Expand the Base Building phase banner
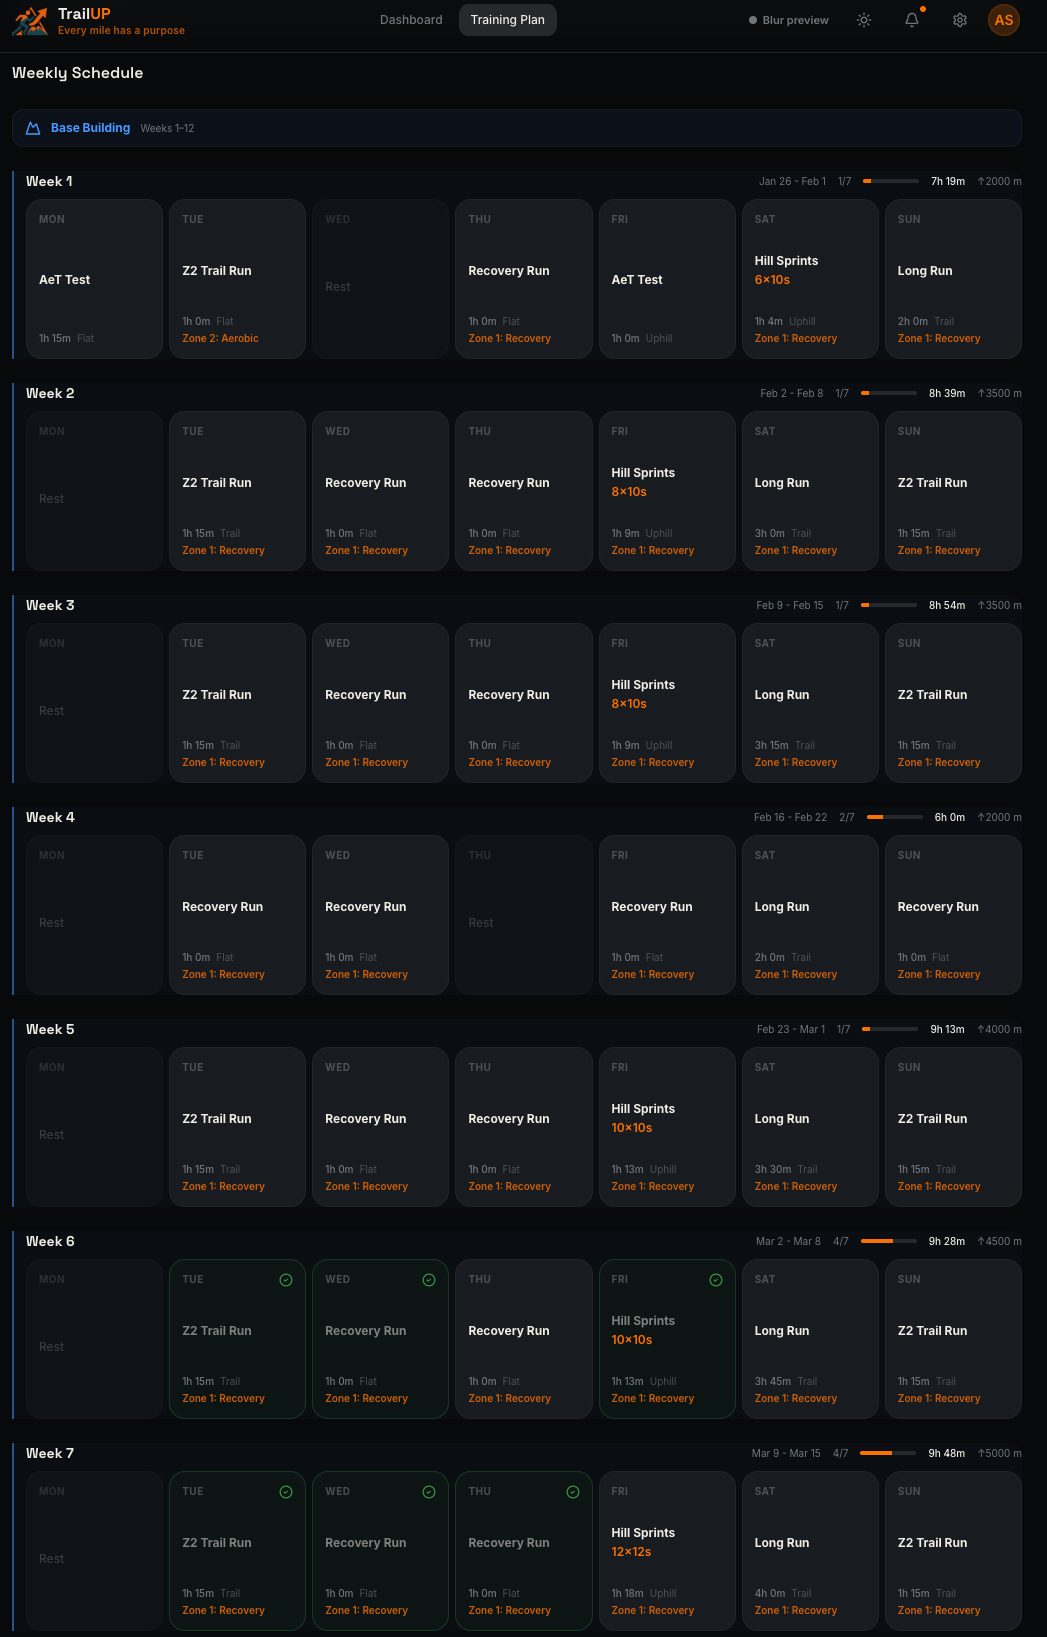The width and height of the screenshot is (1047, 1637). [516, 128]
